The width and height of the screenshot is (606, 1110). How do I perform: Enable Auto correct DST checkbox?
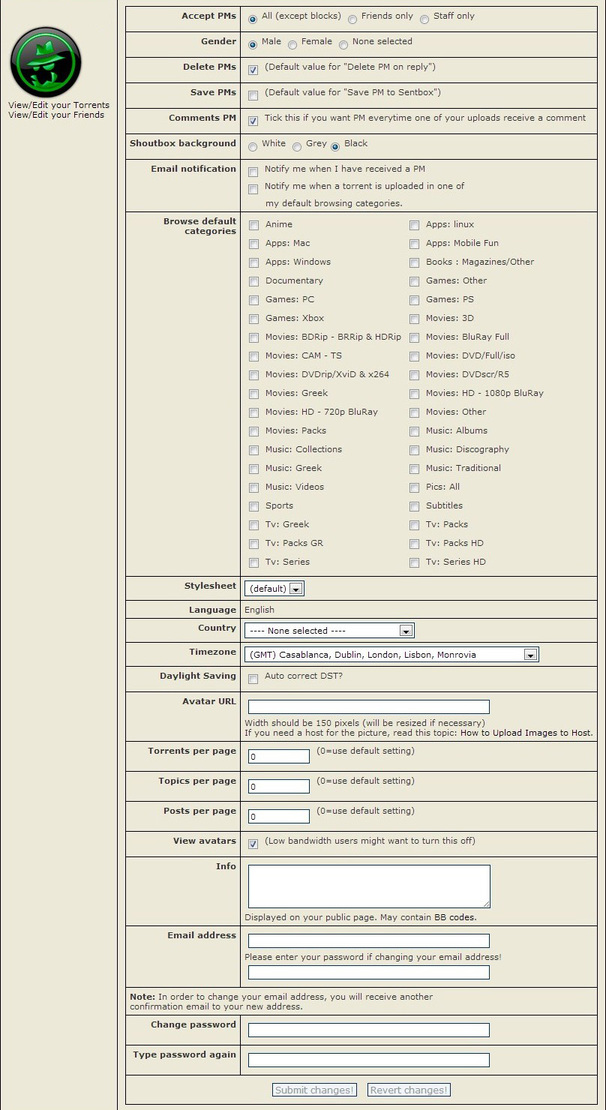tap(253, 680)
